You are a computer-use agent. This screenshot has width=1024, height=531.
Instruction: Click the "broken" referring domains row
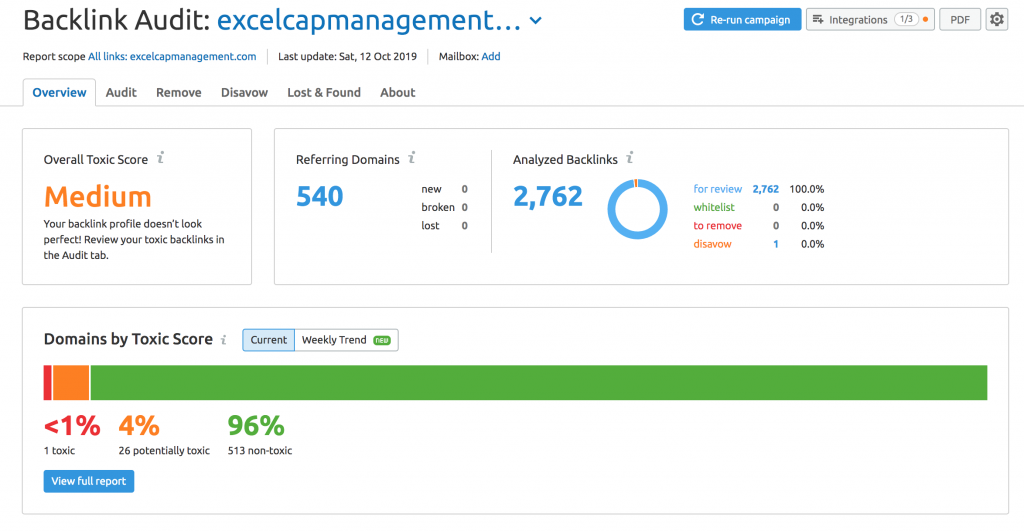click(x=444, y=207)
